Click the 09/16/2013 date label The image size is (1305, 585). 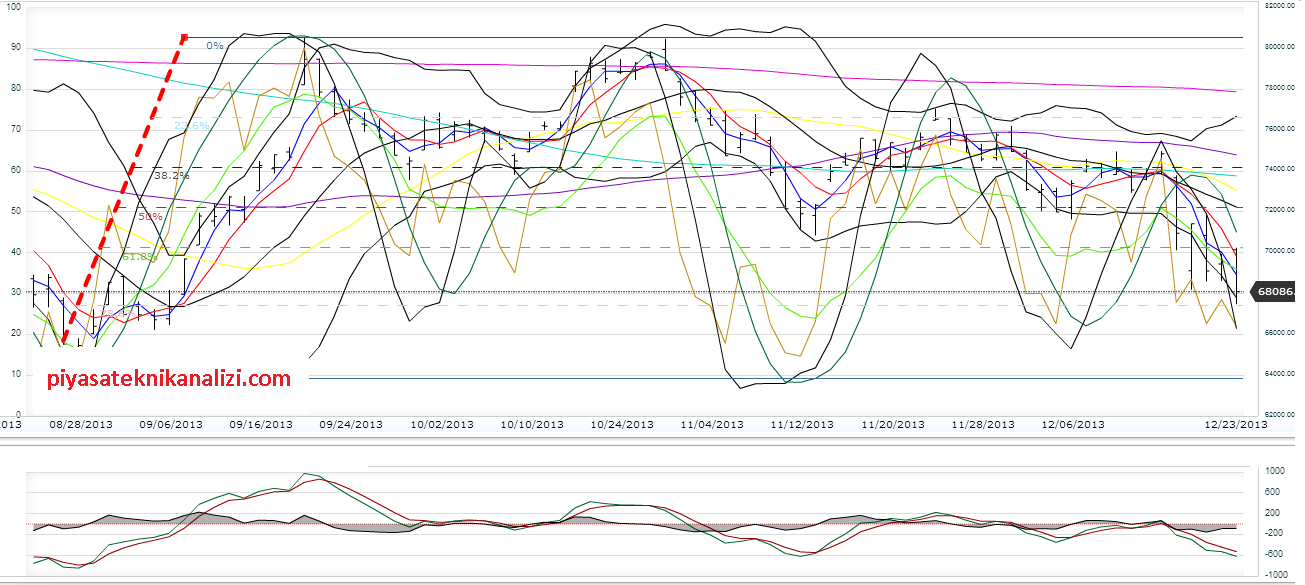tap(260, 424)
